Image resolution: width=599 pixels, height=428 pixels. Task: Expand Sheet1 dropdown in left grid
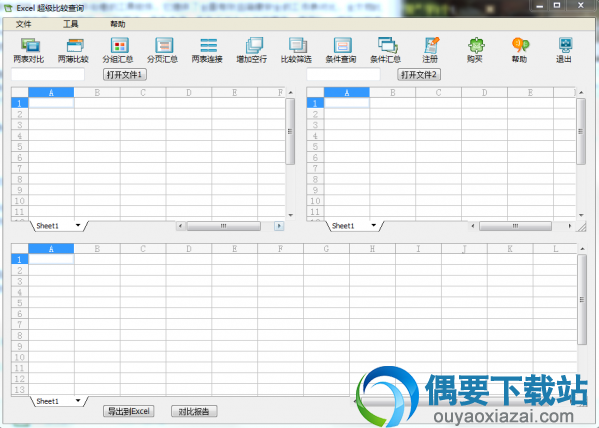pyautogui.click(x=78, y=225)
